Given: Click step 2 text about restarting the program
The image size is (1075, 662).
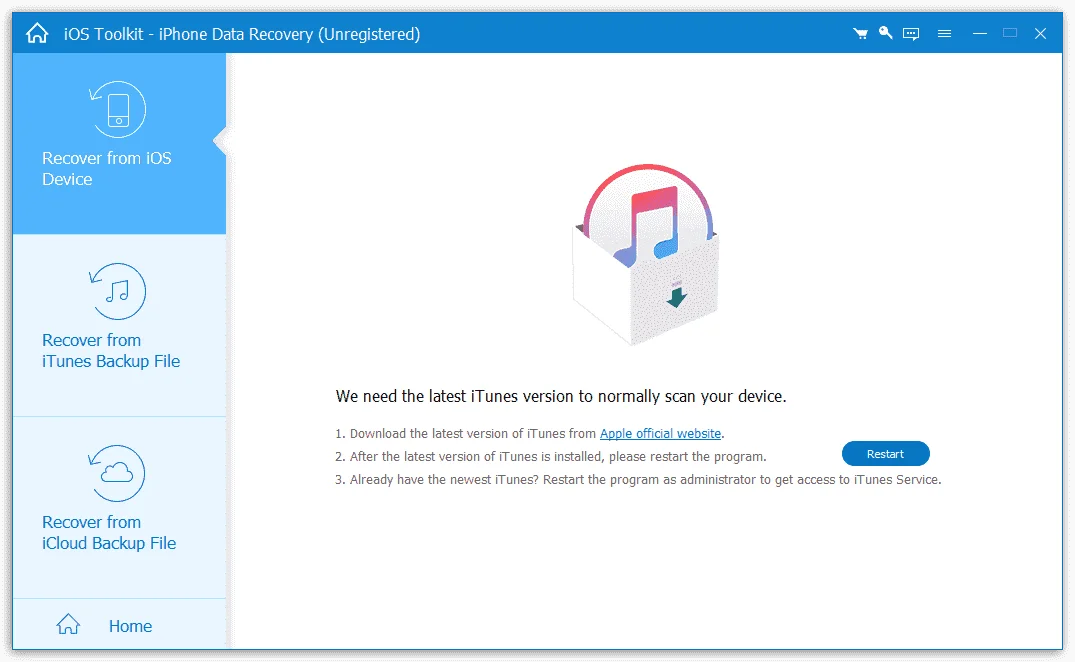Looking at the screenshot, I should (551, 456).
